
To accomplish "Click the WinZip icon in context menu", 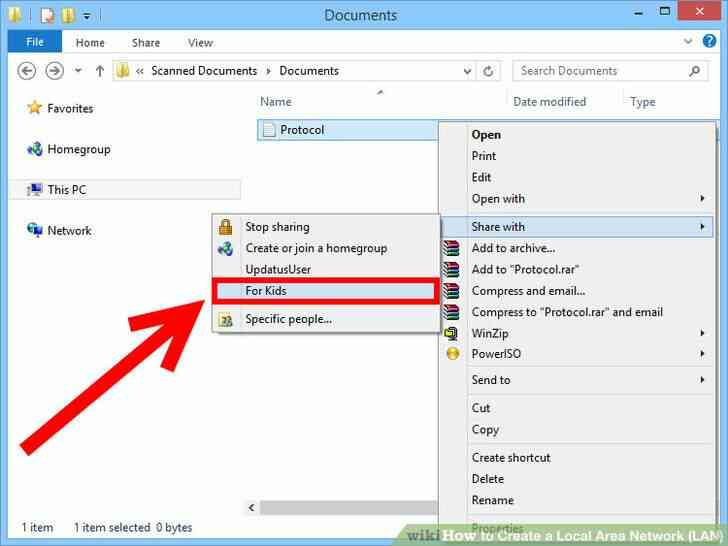I will pos(451,333).
